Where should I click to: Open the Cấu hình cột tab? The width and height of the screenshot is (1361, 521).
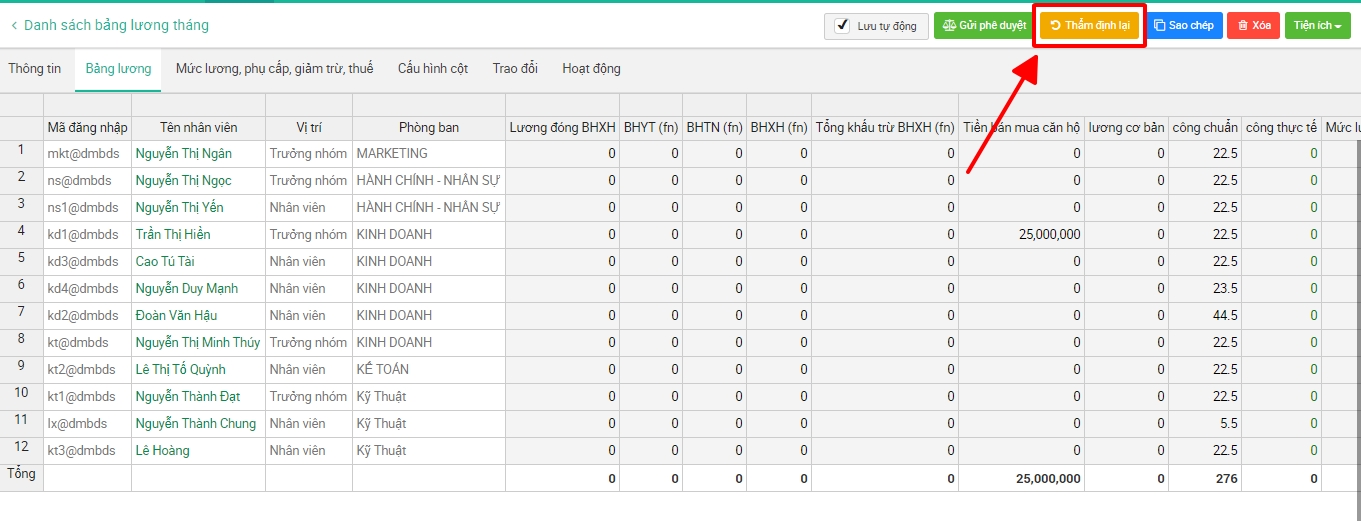(432, 69)
